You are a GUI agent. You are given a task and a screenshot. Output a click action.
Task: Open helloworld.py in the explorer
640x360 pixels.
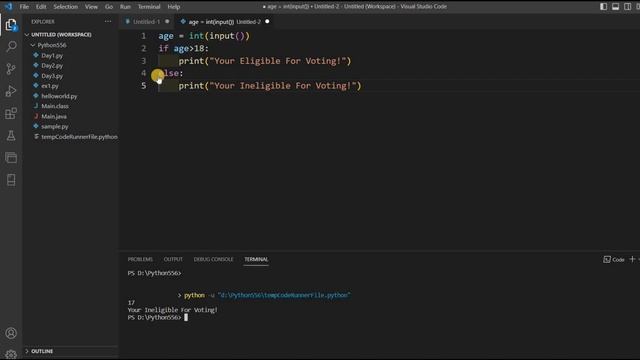click(x=59, y=96)
